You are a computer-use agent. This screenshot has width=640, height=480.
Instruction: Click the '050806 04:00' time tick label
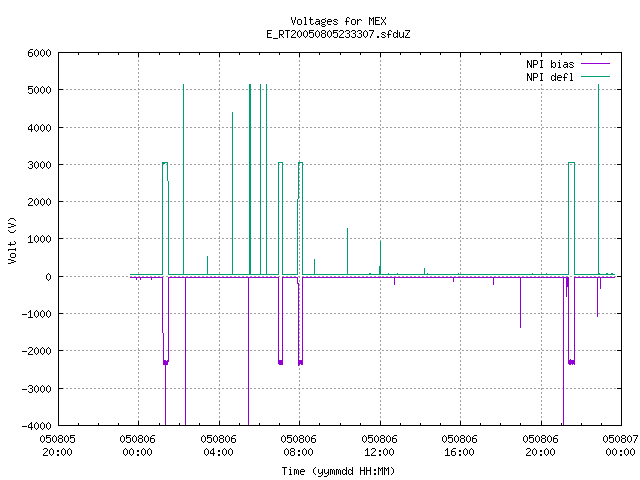tap(218, 446)
